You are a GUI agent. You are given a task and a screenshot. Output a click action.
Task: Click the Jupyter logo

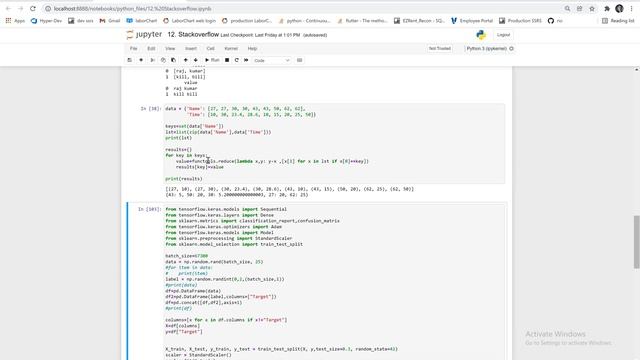[144, 35]
